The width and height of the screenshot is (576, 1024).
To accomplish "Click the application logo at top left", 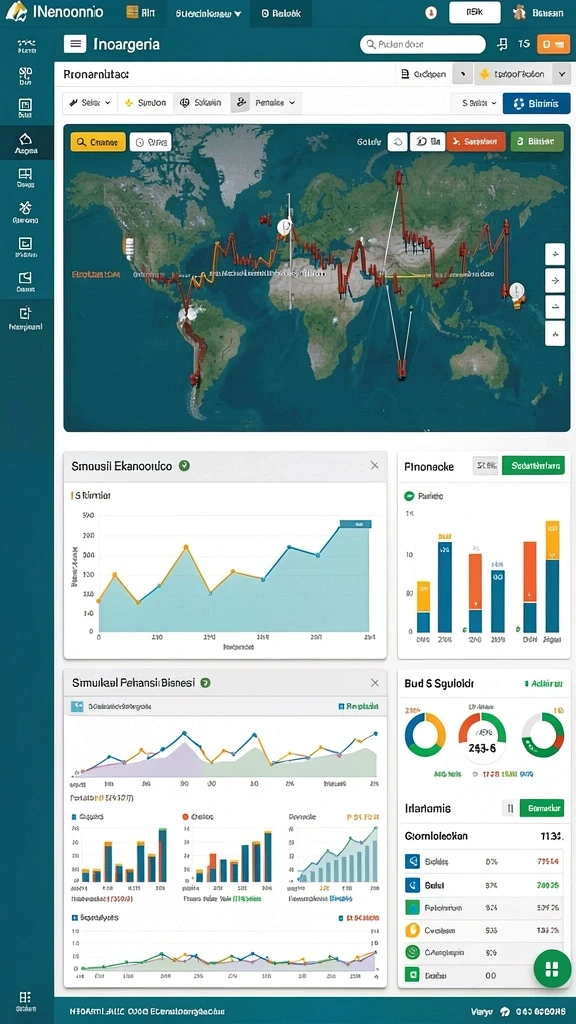I will tap(16, 11).
